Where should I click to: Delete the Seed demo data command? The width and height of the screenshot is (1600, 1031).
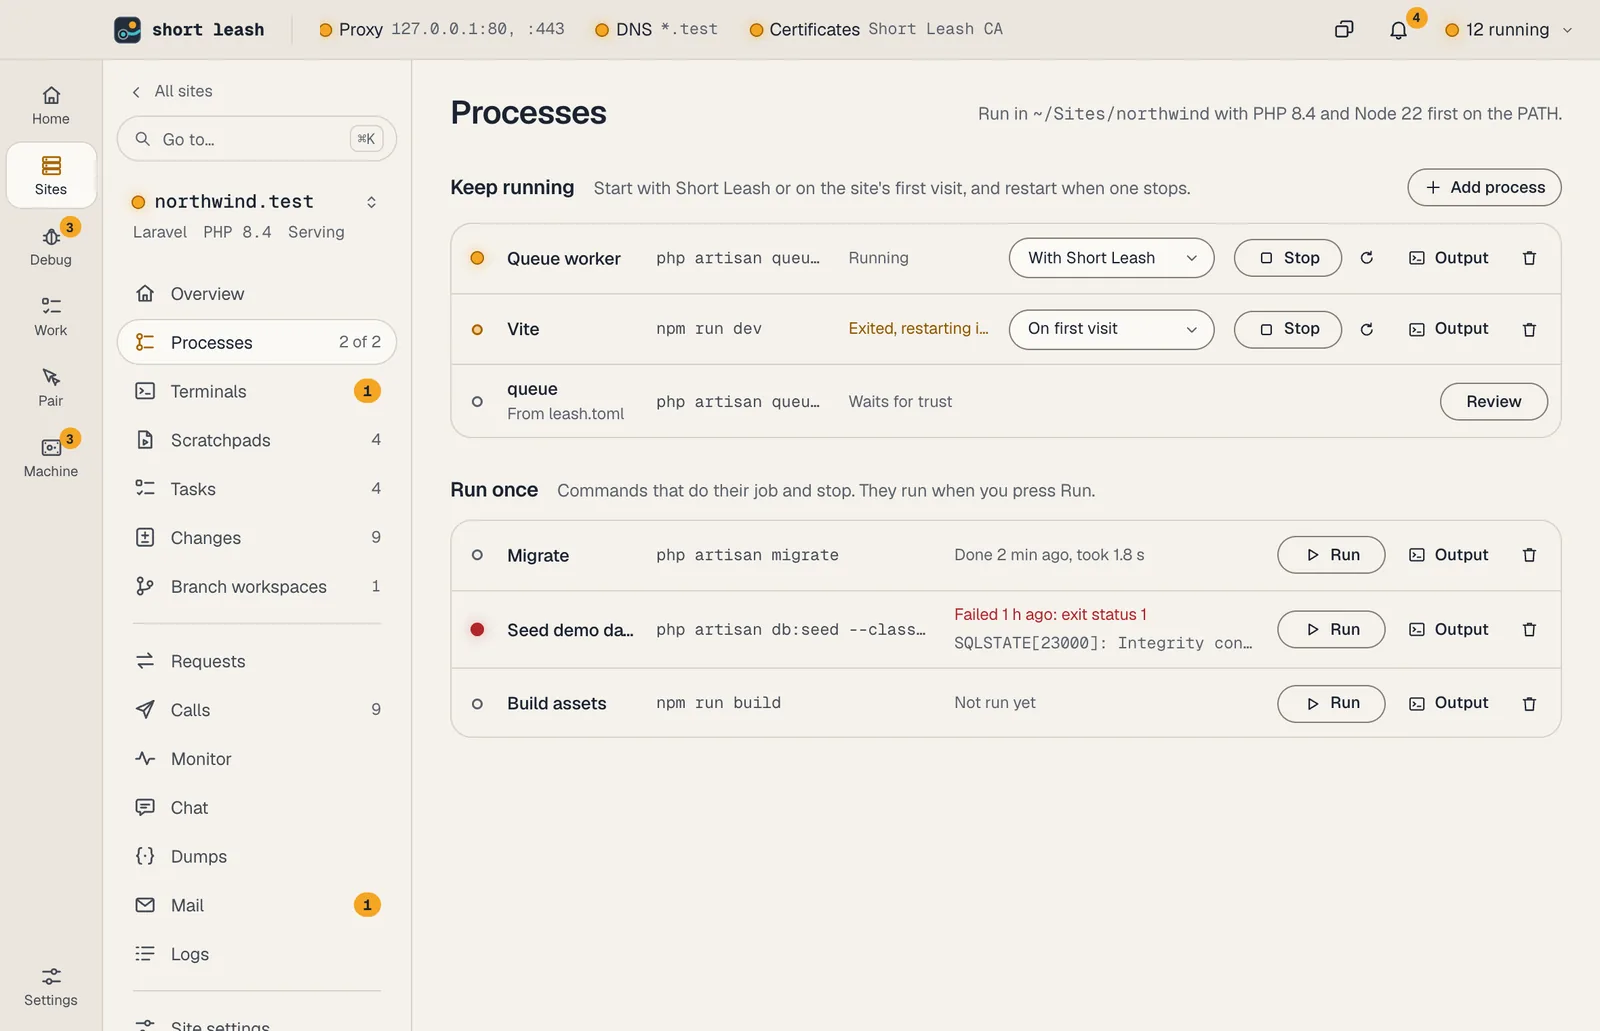pyautogui.click(x=1529, y=629)
